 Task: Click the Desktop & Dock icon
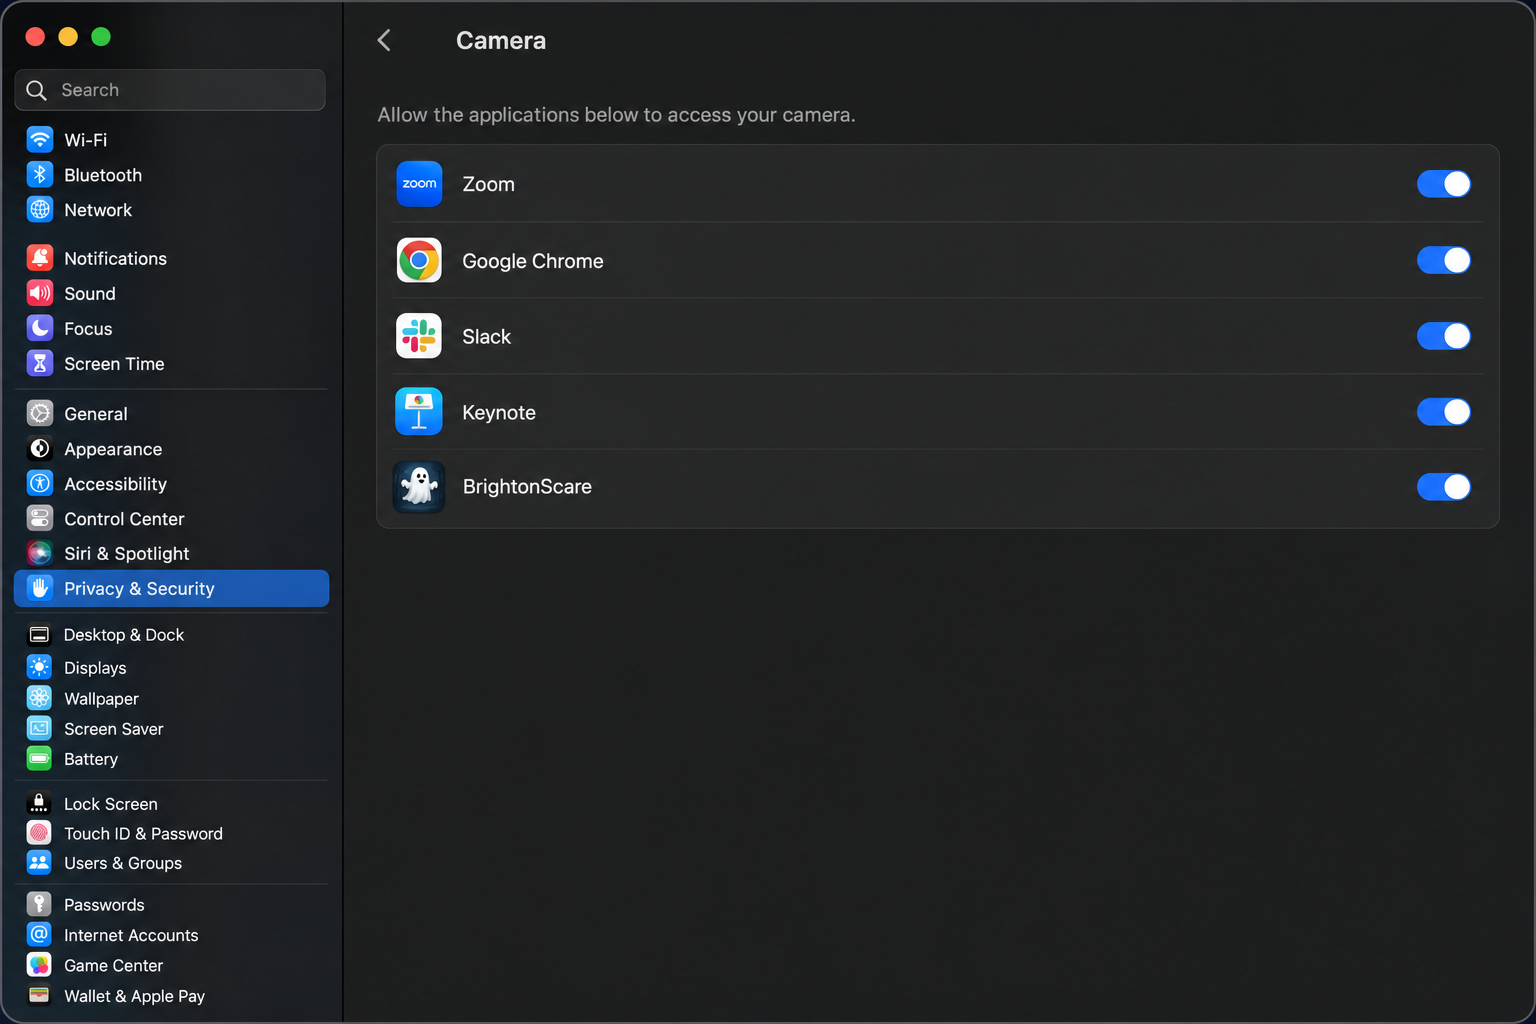(39, 634)
